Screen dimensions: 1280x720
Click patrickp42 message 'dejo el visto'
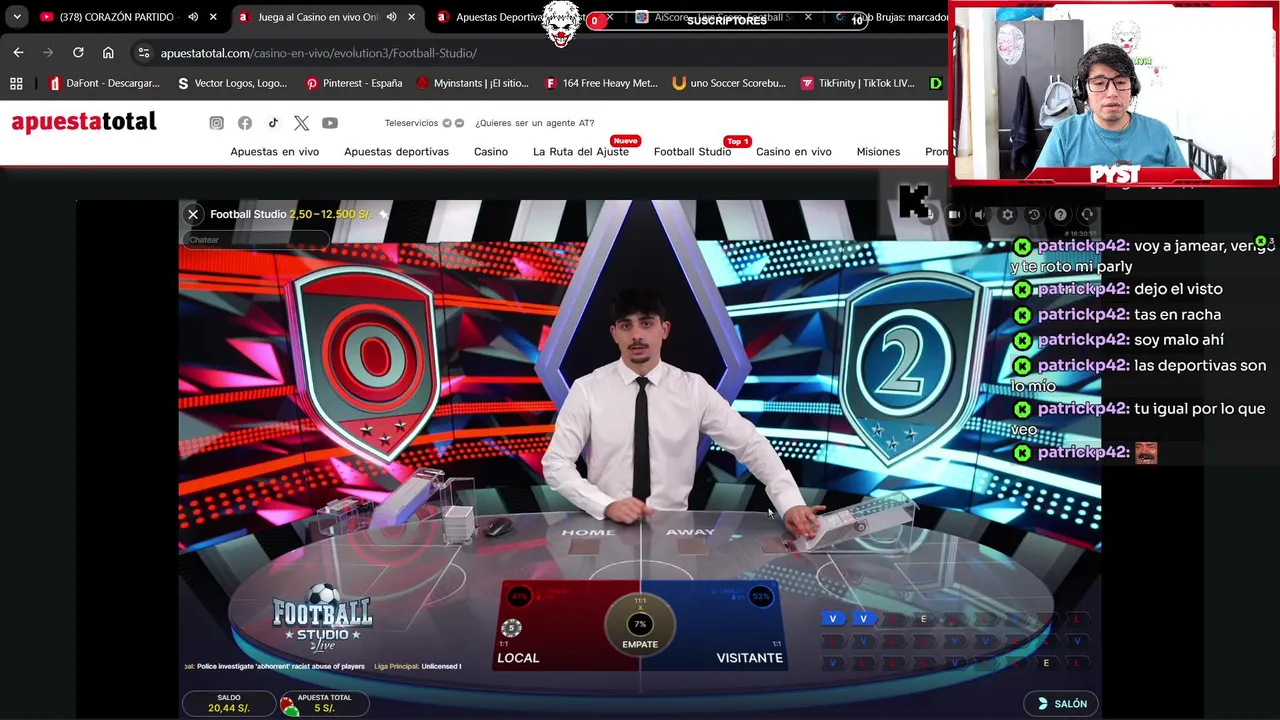(1178, 289)
